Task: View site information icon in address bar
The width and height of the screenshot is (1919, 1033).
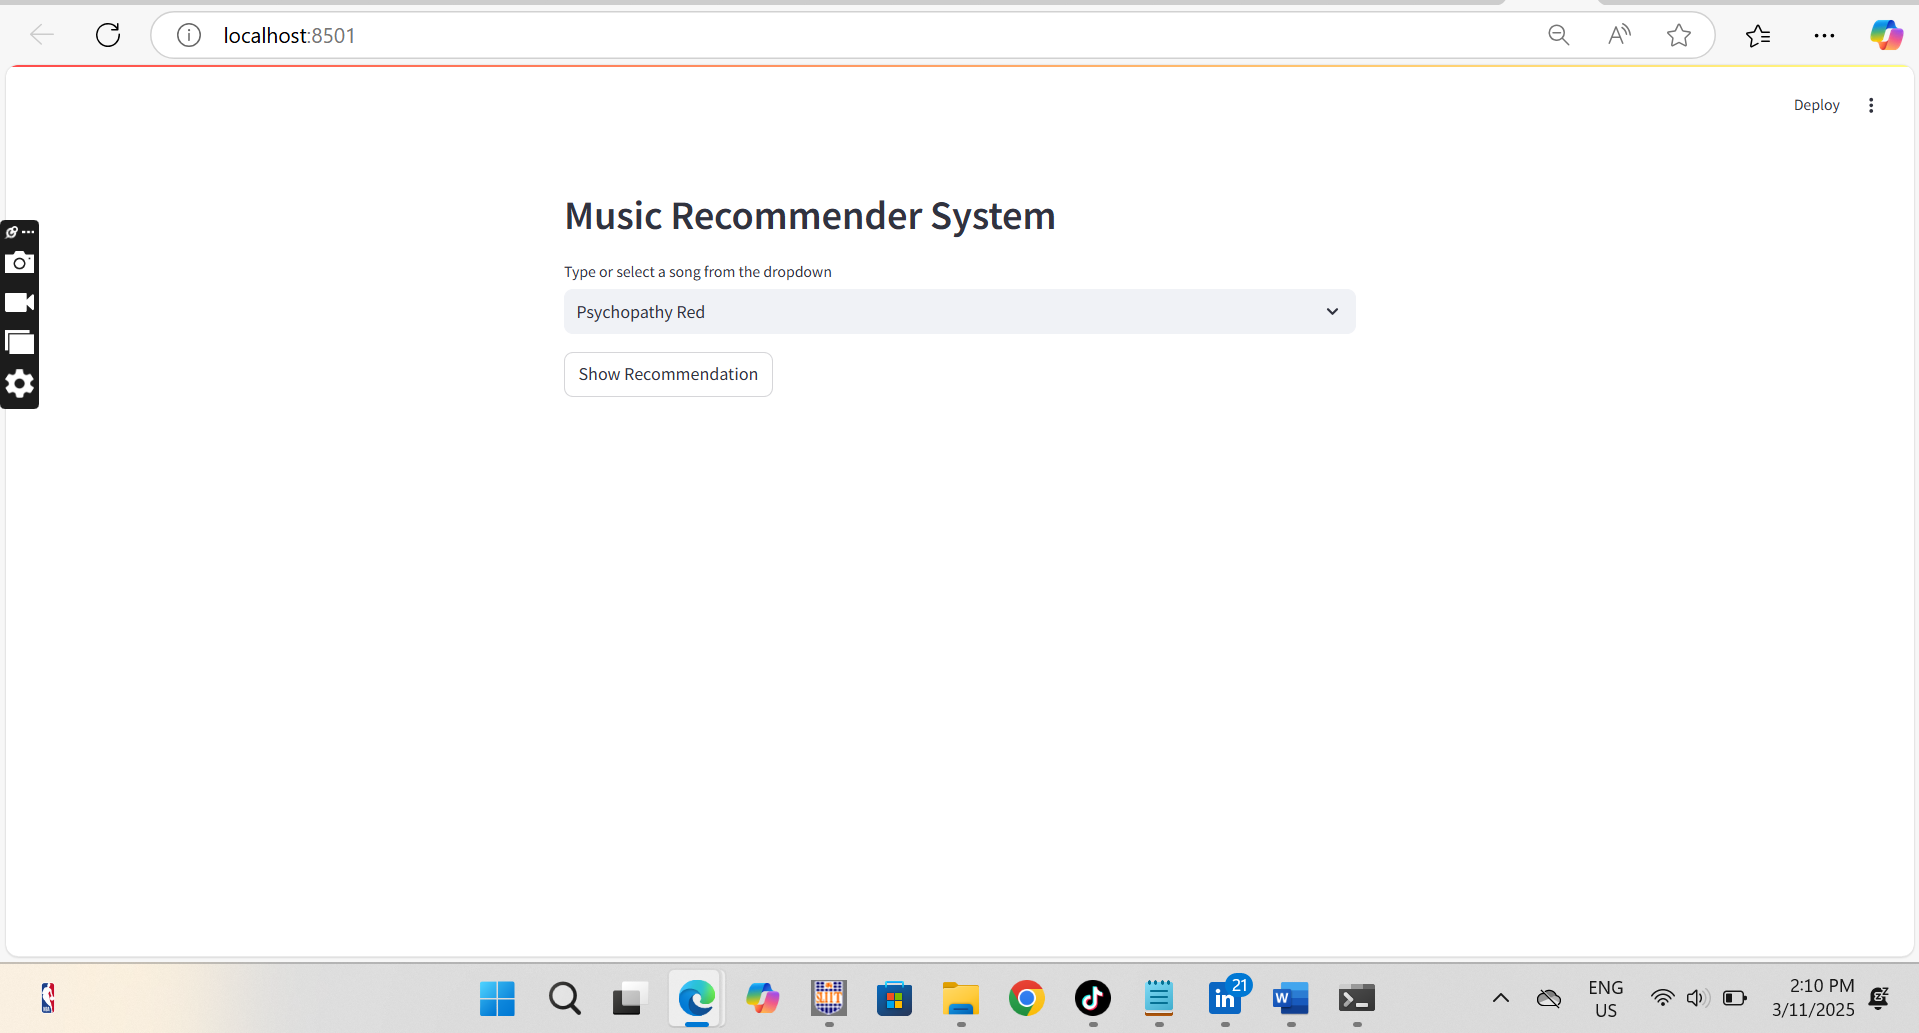Action: (x=189, y=35)
